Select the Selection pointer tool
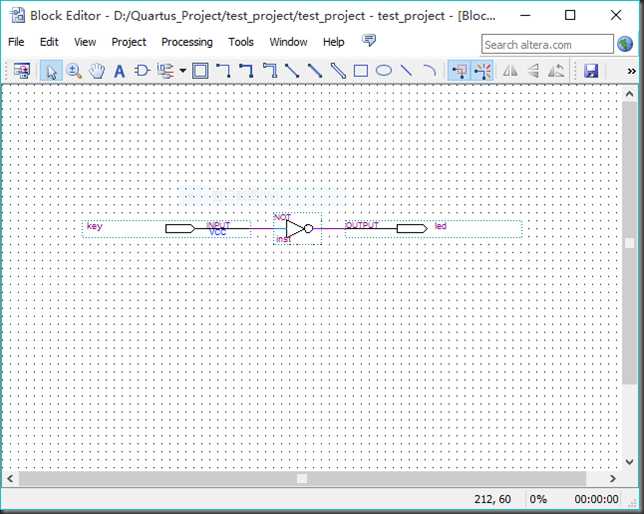Viewport: 644px width, 514px height. (51, 71)
